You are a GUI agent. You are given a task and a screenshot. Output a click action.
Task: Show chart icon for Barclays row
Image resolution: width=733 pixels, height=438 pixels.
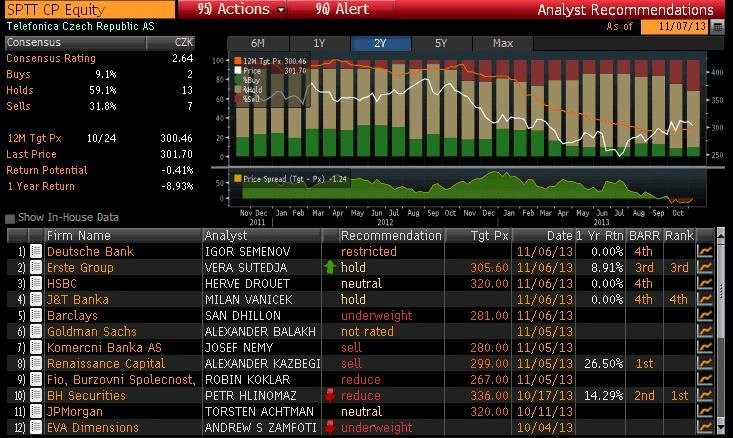click(704, 316)
